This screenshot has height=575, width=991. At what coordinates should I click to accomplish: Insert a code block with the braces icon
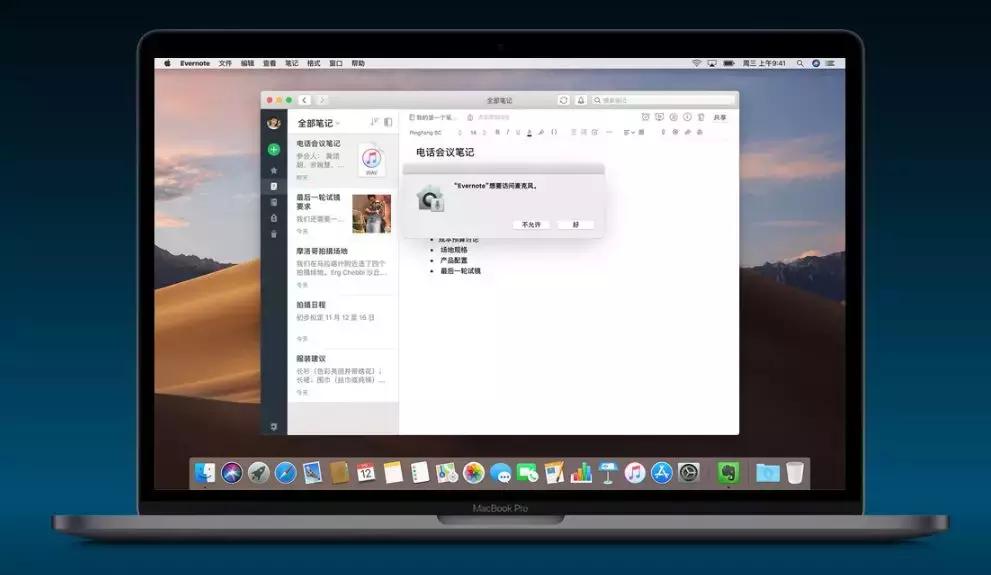tap(554, 132)
